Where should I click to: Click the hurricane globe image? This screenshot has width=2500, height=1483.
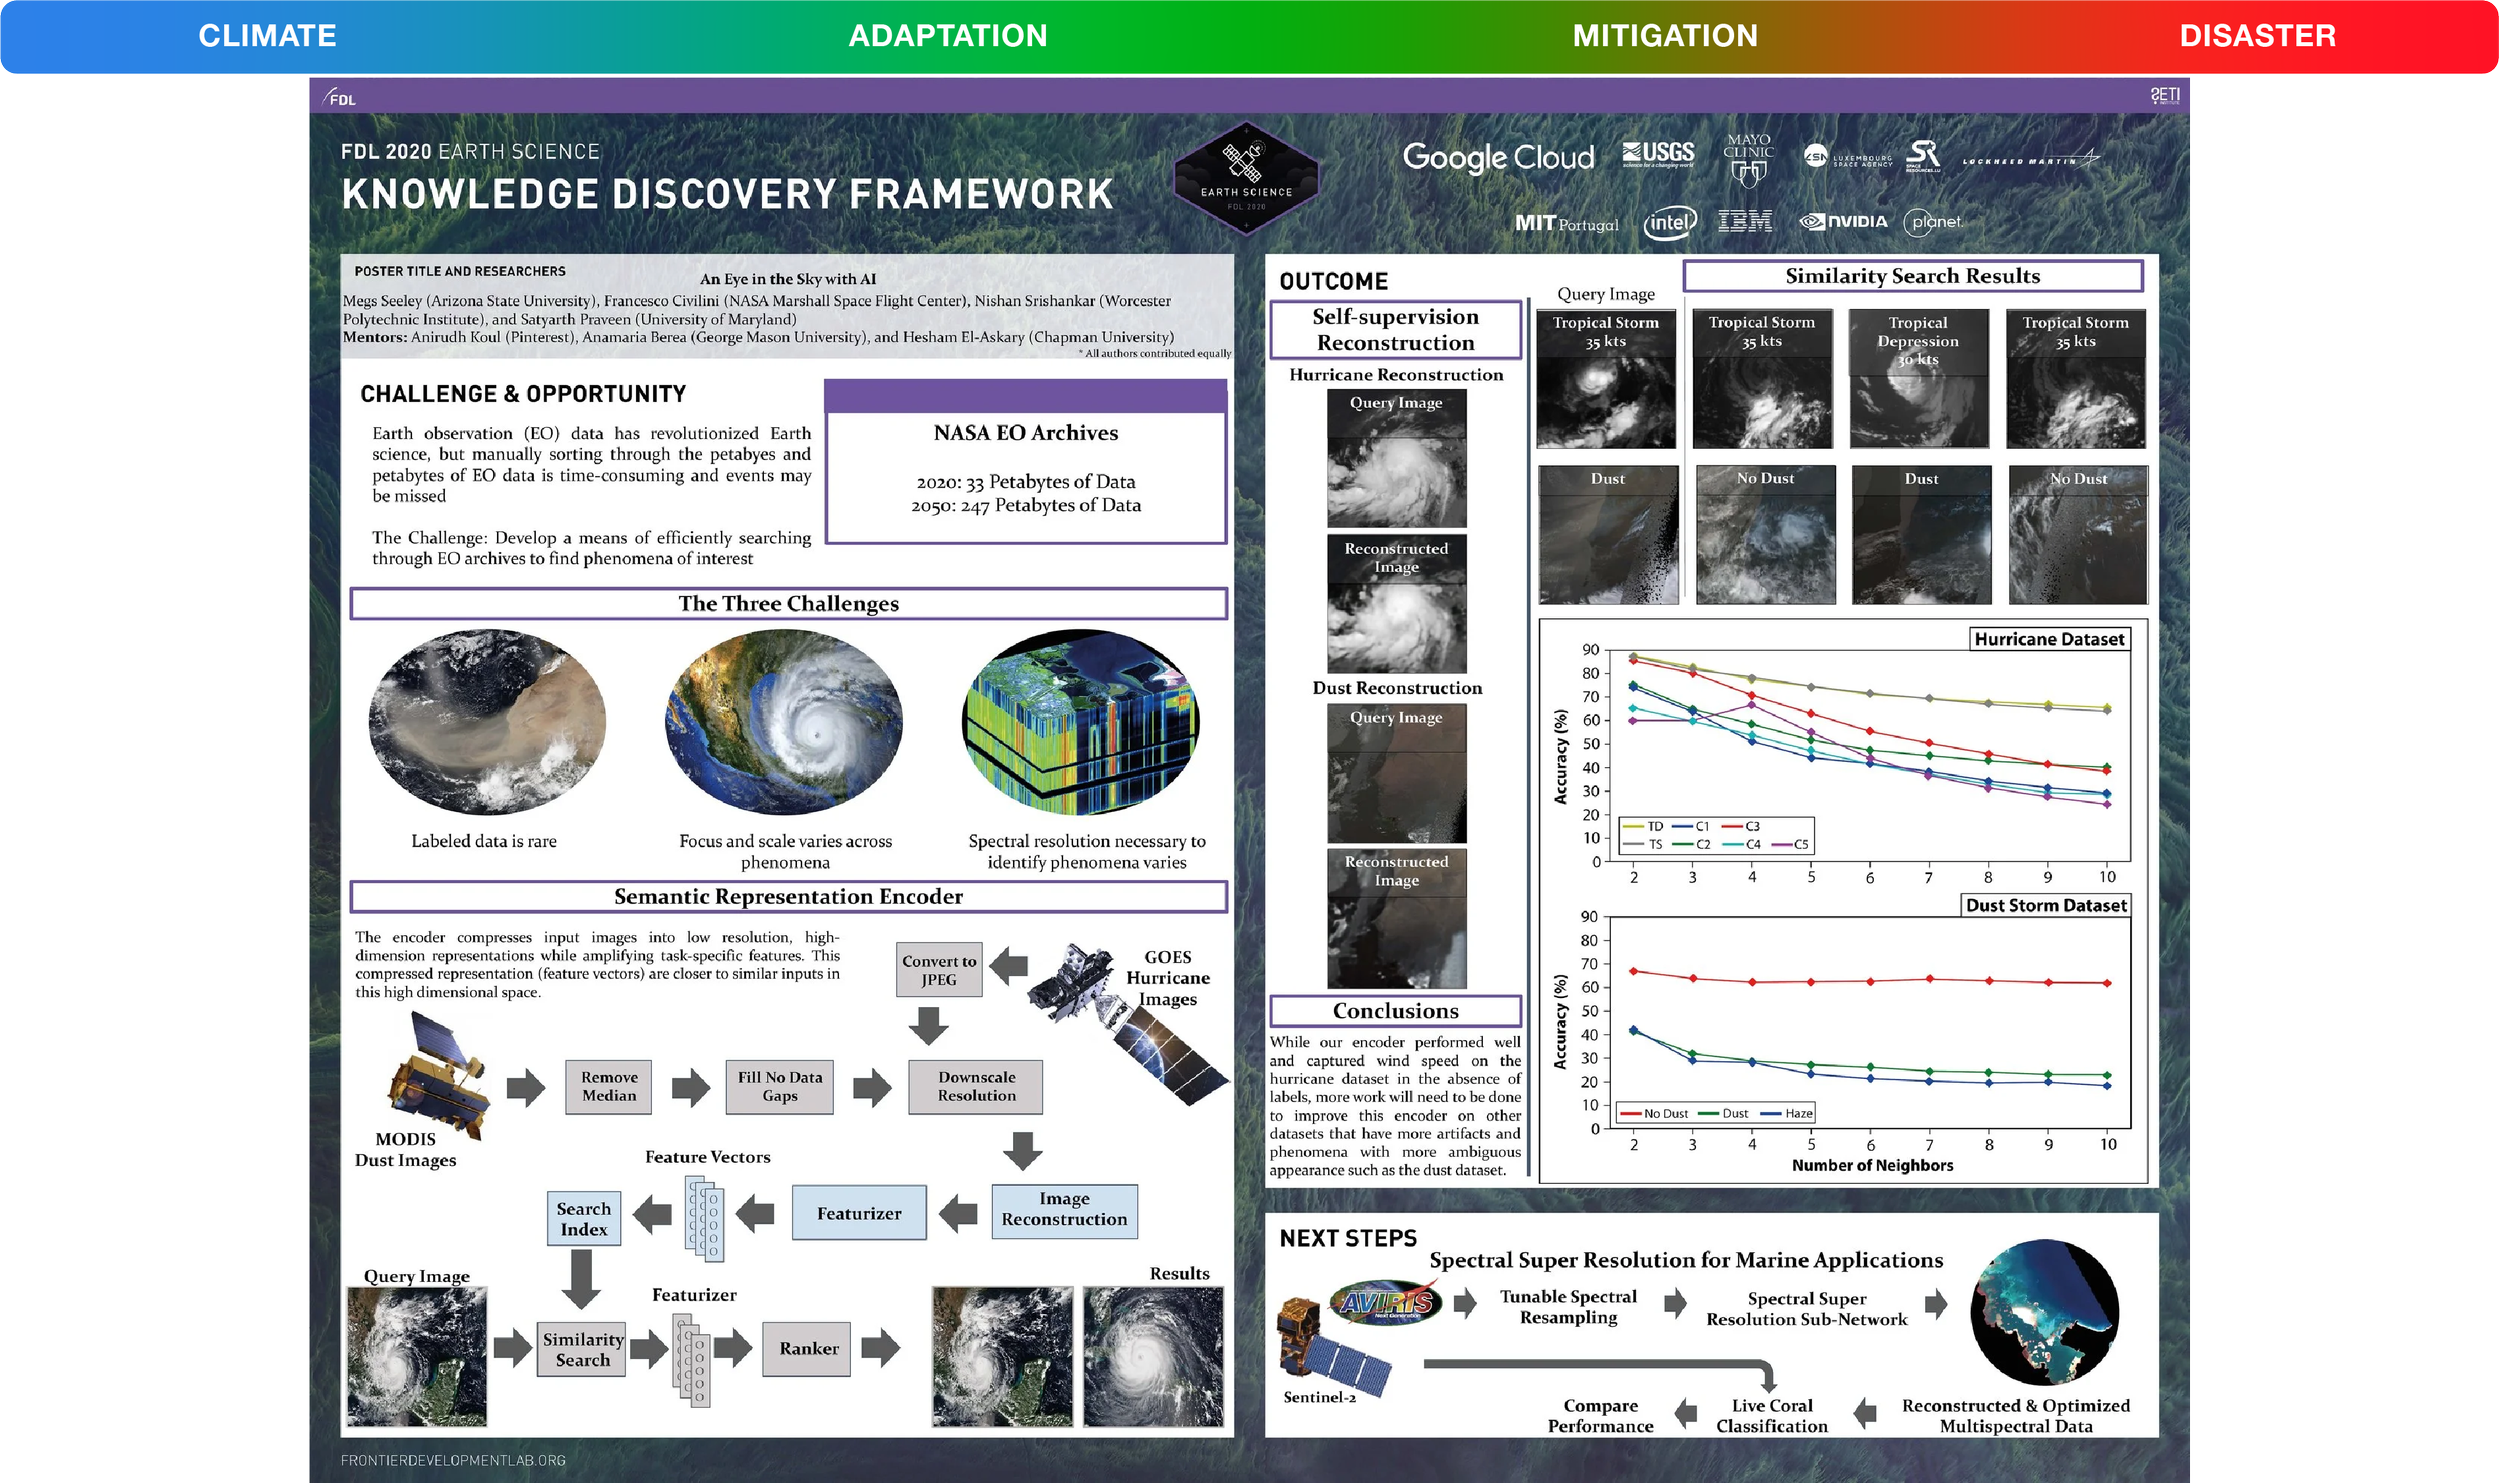784,721
